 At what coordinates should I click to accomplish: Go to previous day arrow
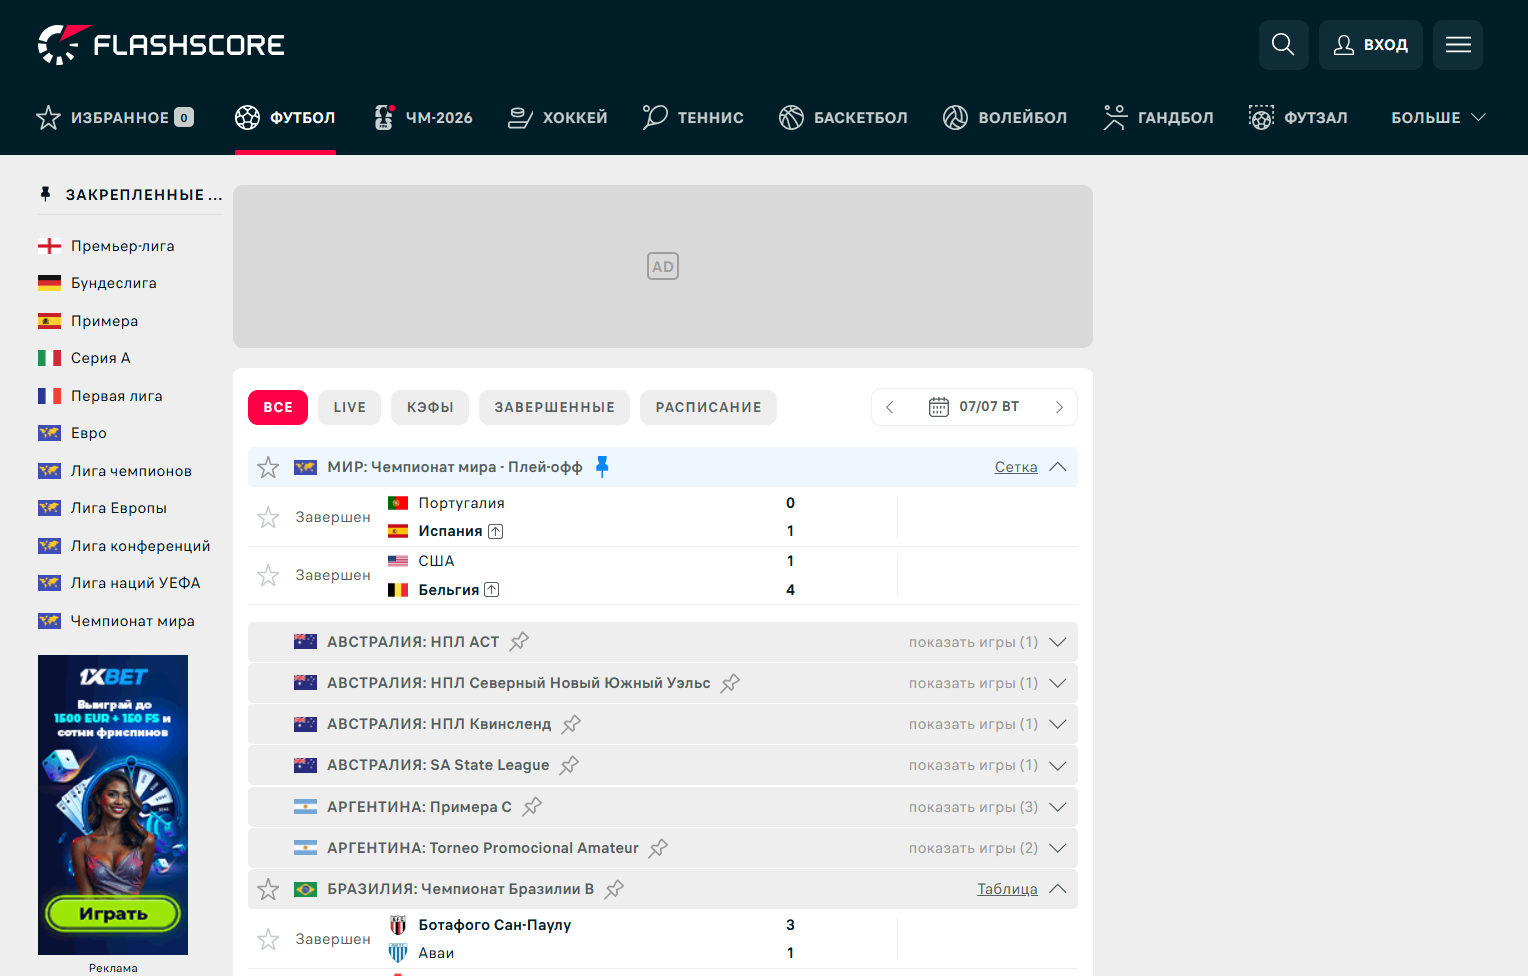pos(889,407)
